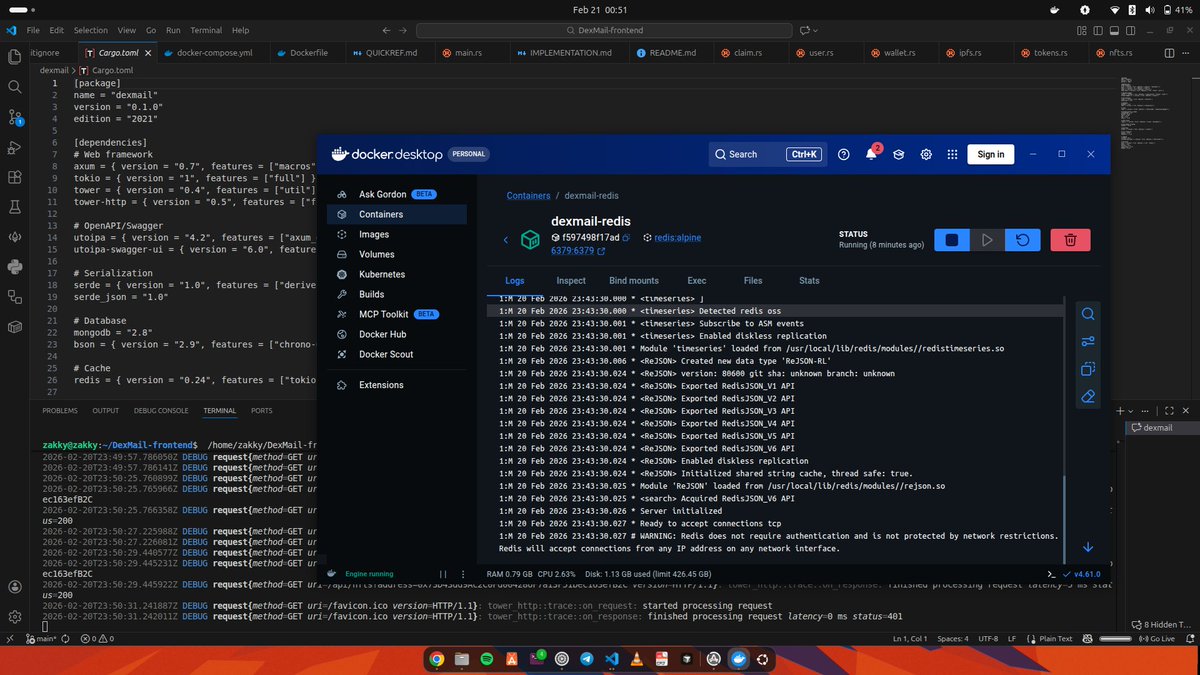Open Docker Desktop notifications bell
The height and width of the screenshot is (675, 1200).
[x=871, y=154]
